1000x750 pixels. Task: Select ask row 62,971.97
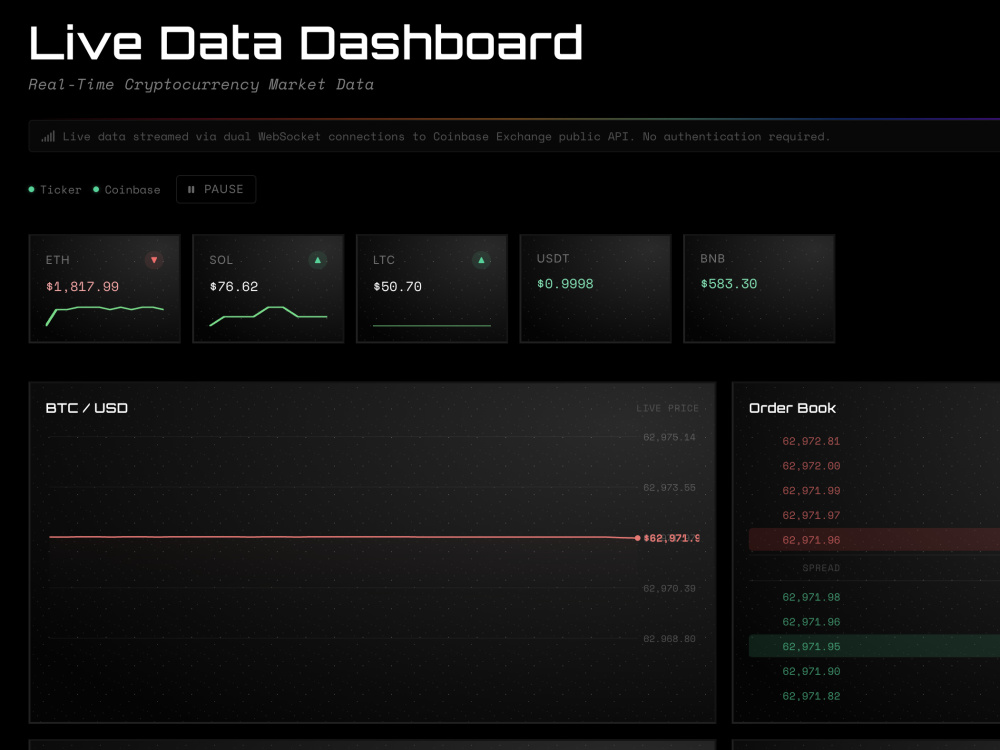coord(874,515)
